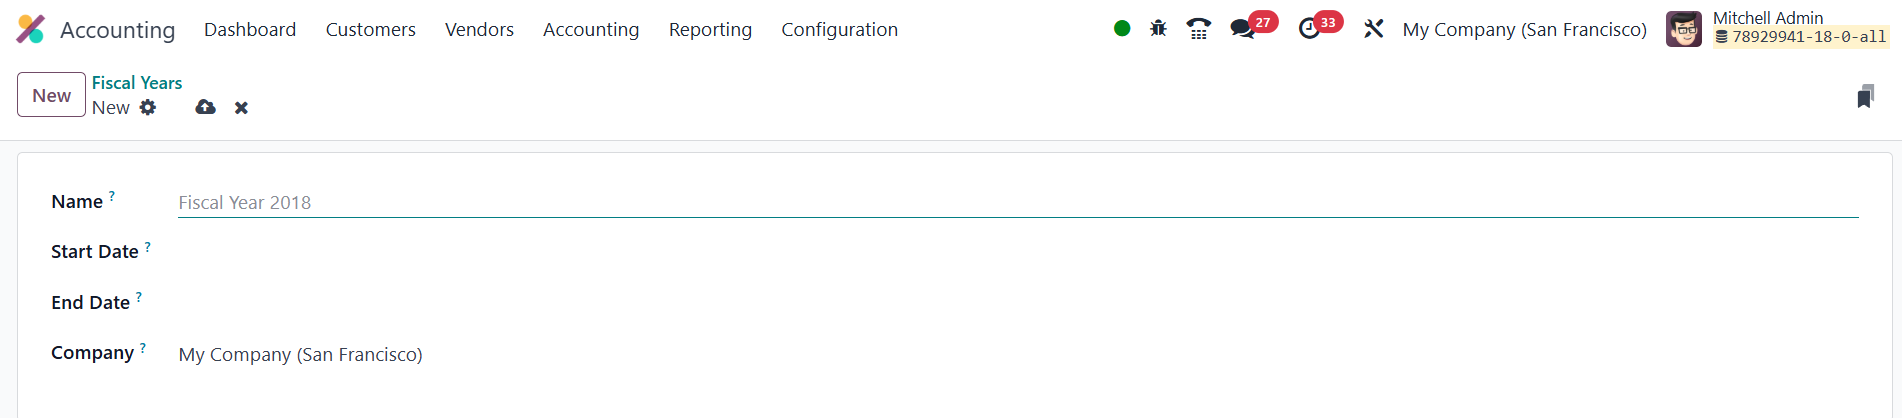Screen dimensions: 1902x418
Task: Click the VoIP phone icon
Action: click(1198, 29)
